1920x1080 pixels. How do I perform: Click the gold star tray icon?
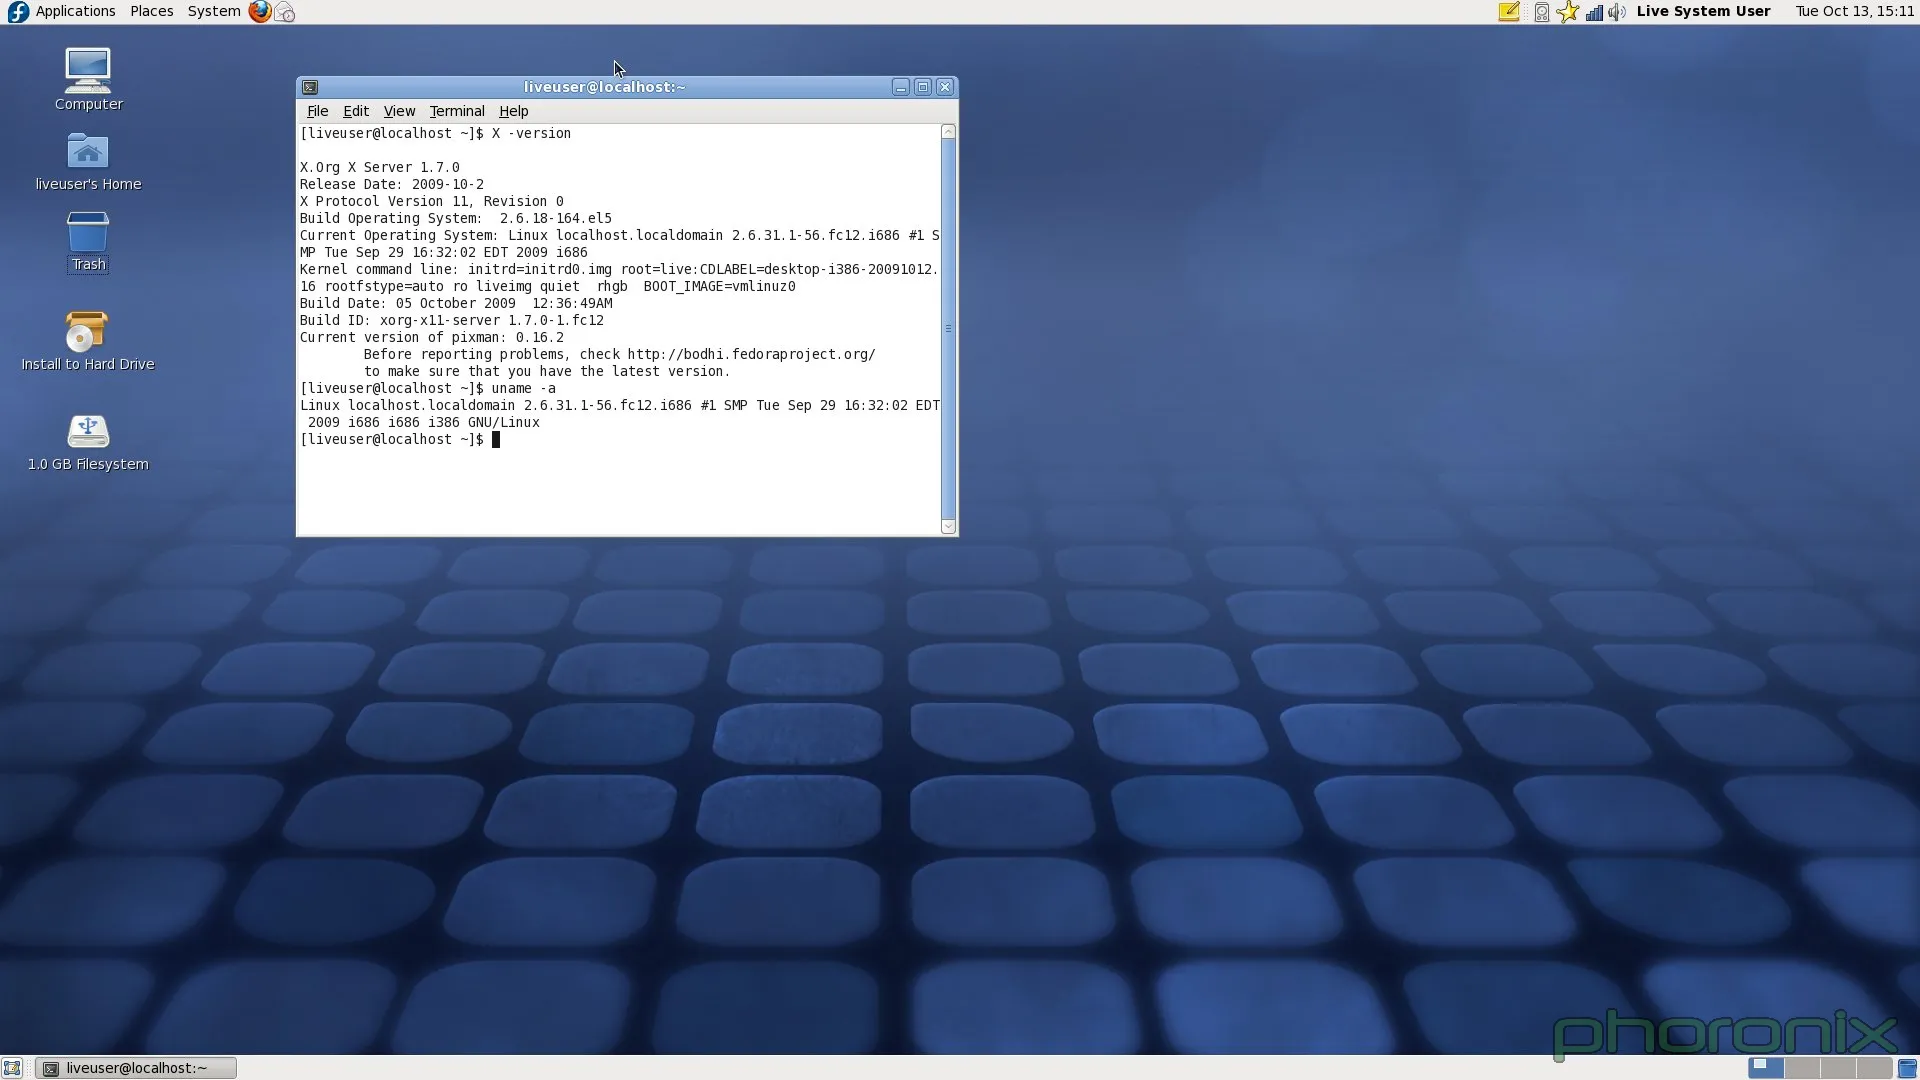1567,12
